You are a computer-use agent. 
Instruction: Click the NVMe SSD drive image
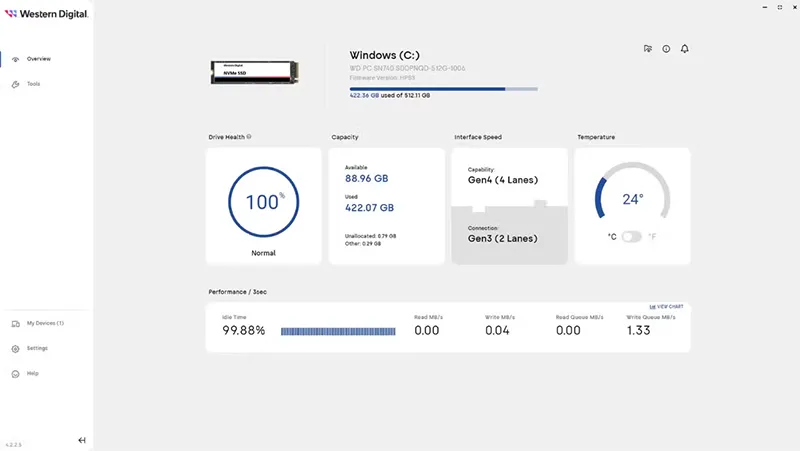[x=258, y=73]
